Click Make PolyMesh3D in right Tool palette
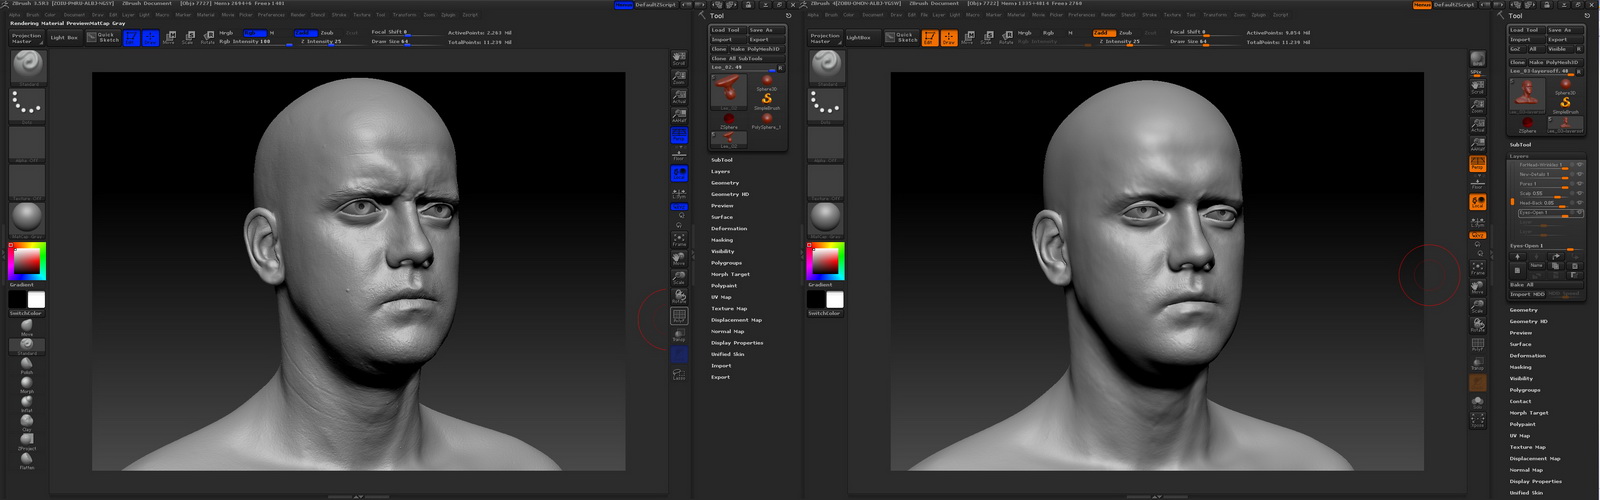 (1554, 62)
